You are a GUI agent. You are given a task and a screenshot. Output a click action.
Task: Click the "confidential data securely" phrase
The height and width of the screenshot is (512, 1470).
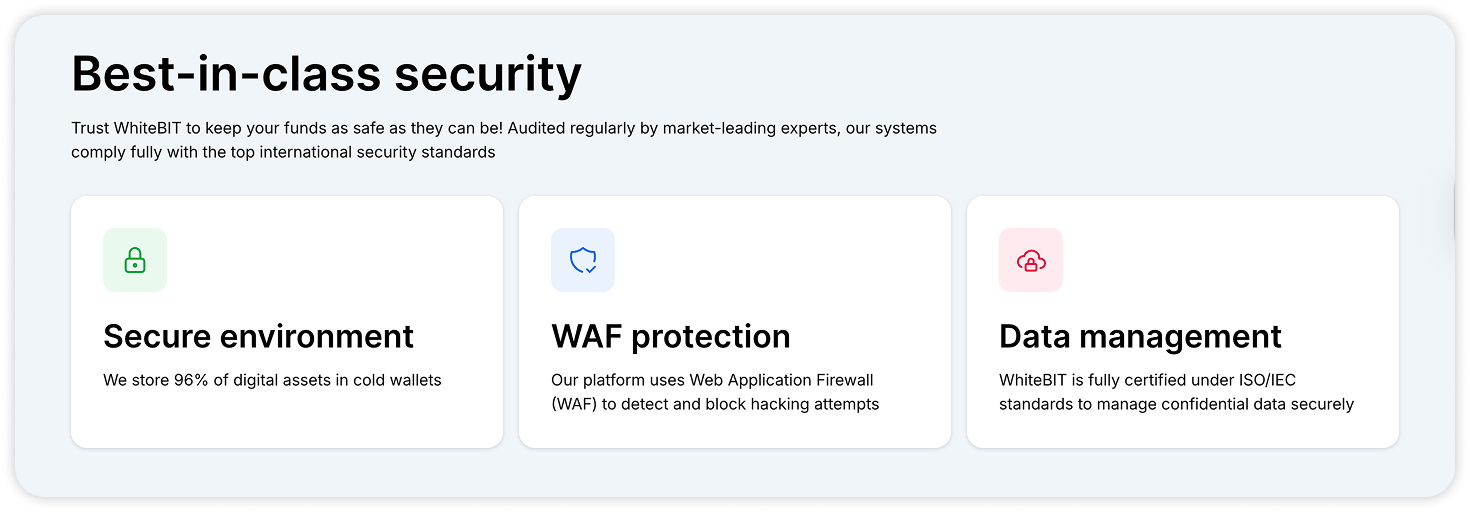tap(1259, 404)
